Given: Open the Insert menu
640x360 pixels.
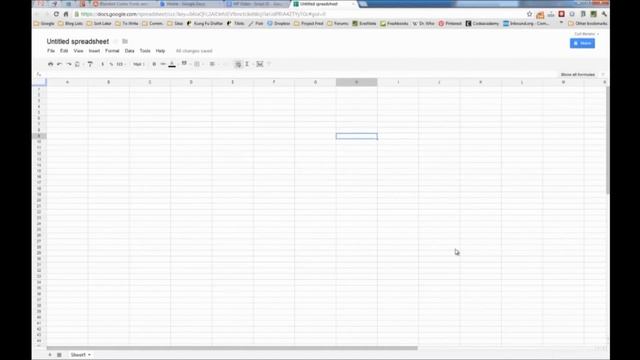Looking at the screenshot, I should click(94, 51).
